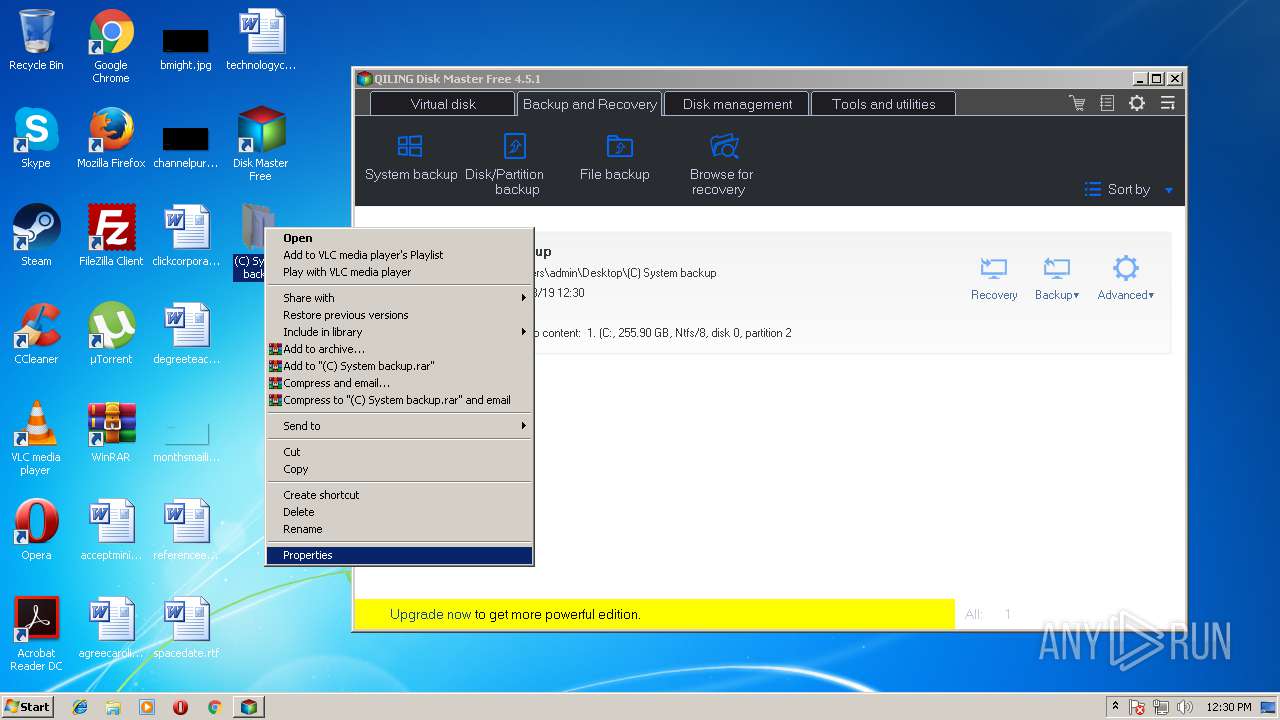Select the Steam desktop shortcut
The width and height of the screenshot is (1280, 720).
pos(36,236)
